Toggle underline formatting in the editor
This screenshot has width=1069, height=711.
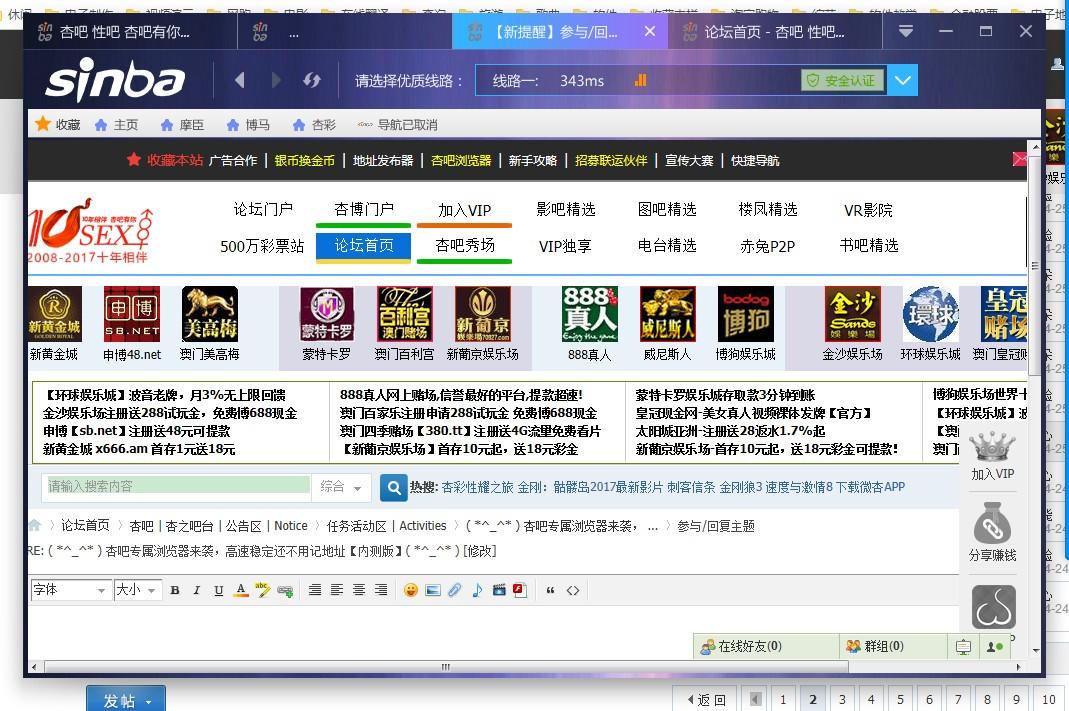(x=218, y=590)
